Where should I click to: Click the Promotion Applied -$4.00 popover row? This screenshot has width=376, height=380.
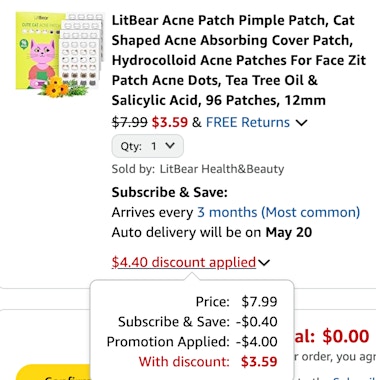192,342
